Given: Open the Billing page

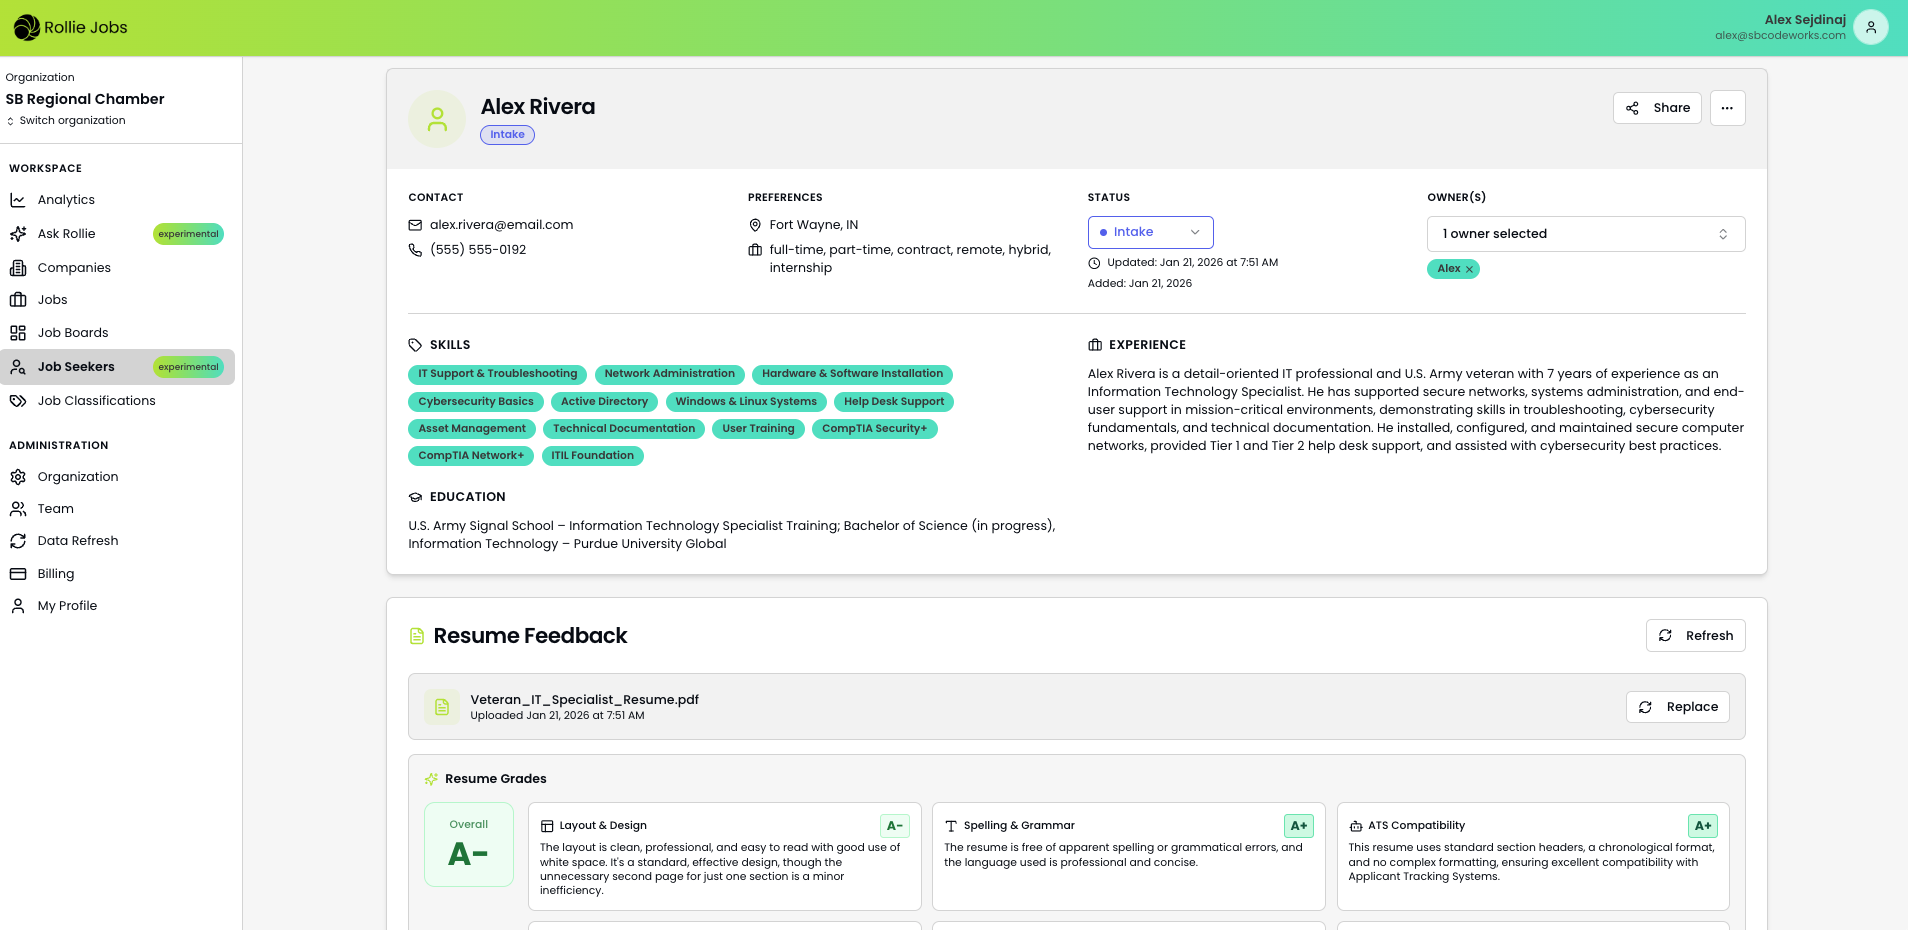Looking at the screenshot, I should tap(55, 573).
